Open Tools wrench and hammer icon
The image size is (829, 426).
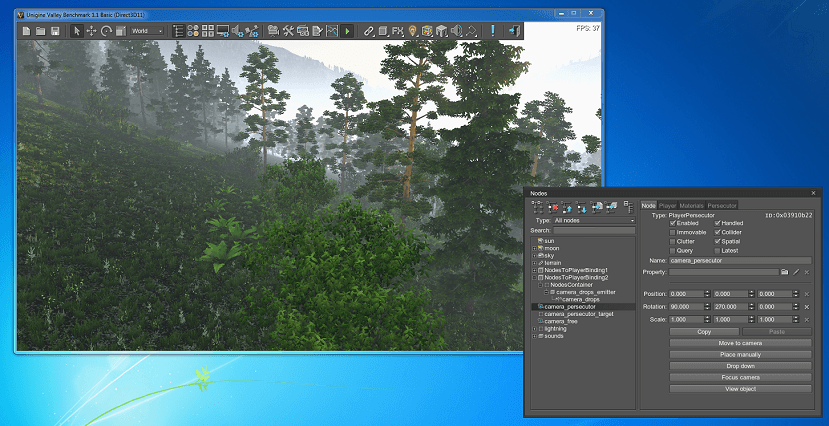click(288, 31)
